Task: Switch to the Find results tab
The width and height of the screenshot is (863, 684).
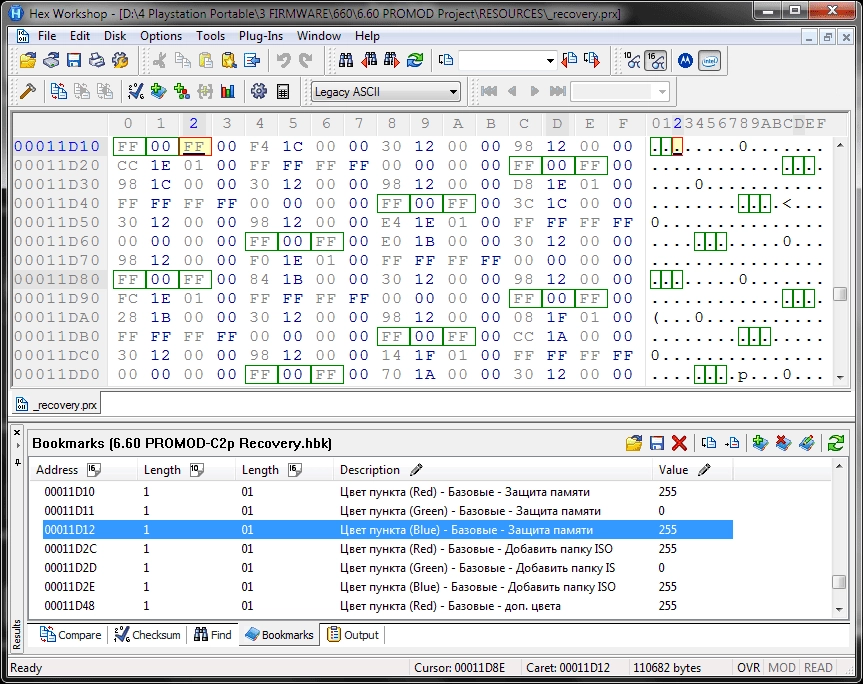Action: (x=212, y=634)
